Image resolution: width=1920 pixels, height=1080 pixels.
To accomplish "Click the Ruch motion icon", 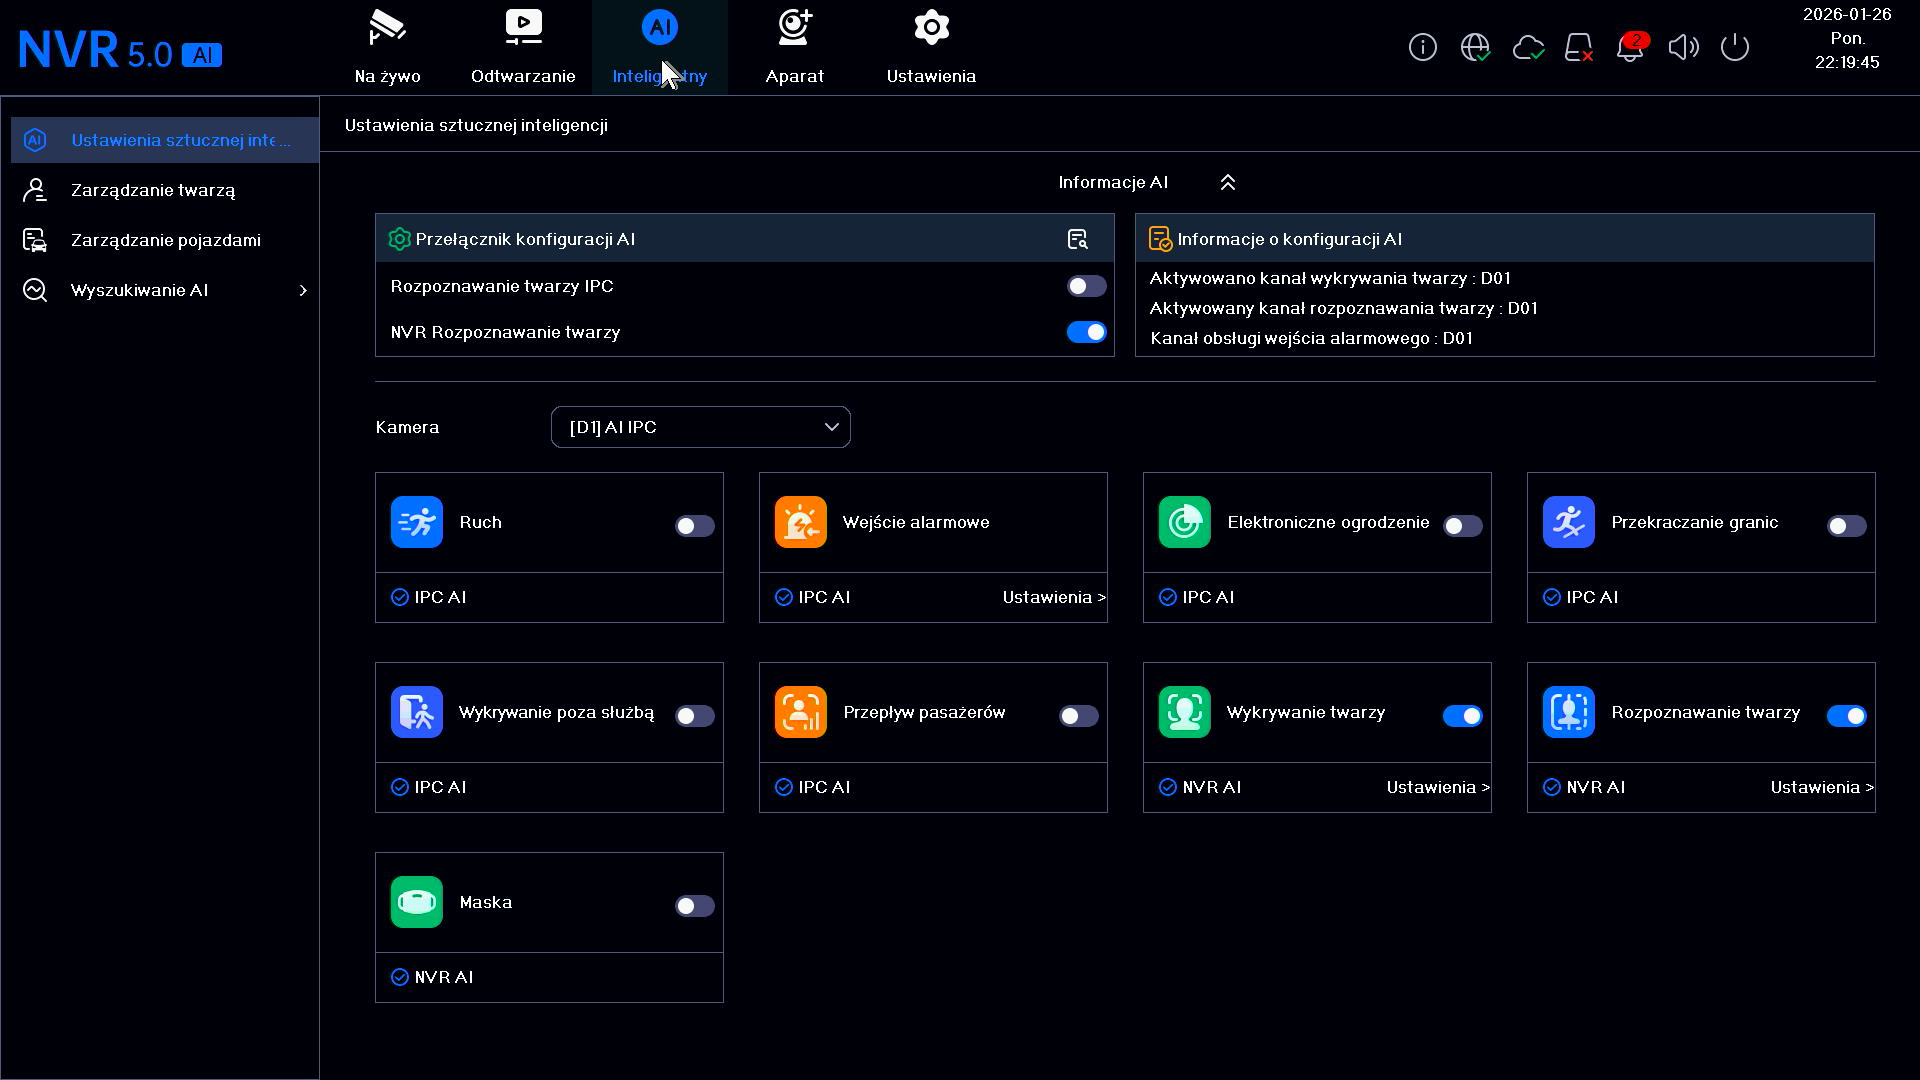I will (417, 522).
